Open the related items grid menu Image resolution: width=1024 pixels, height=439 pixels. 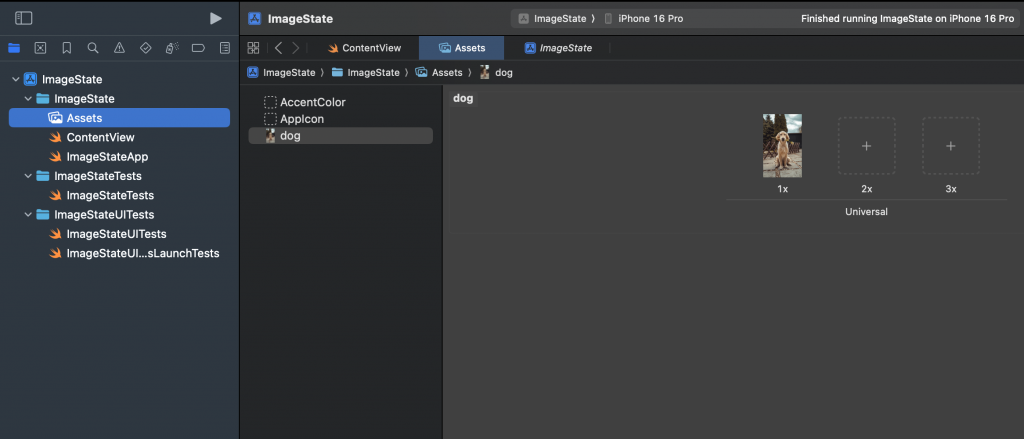[254, 48]
